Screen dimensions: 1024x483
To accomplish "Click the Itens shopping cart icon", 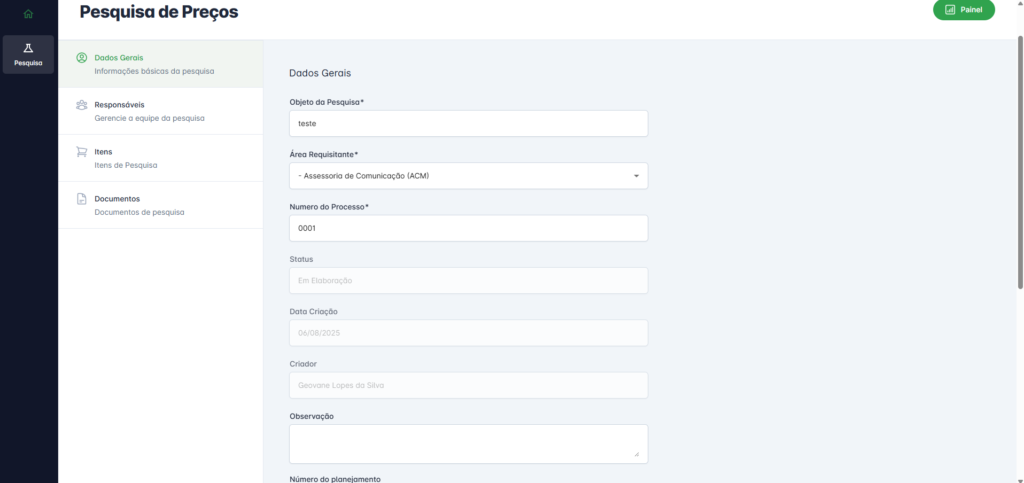I will (x=82, y=152).
